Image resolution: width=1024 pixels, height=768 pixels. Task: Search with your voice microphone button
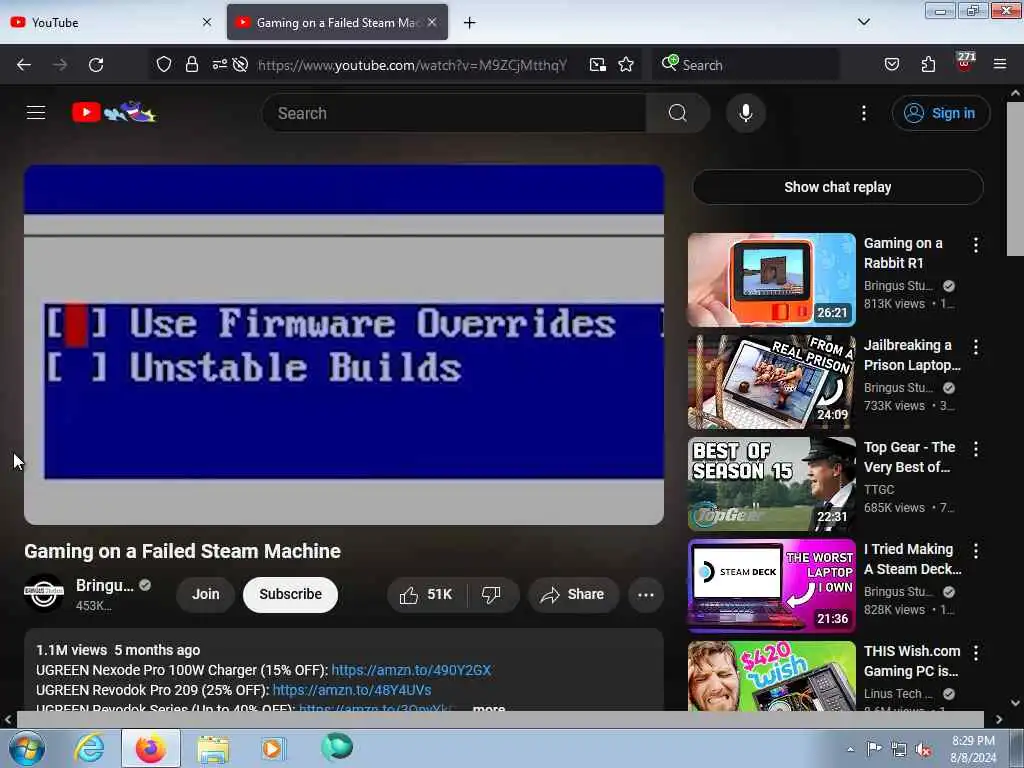pos(746,113)
